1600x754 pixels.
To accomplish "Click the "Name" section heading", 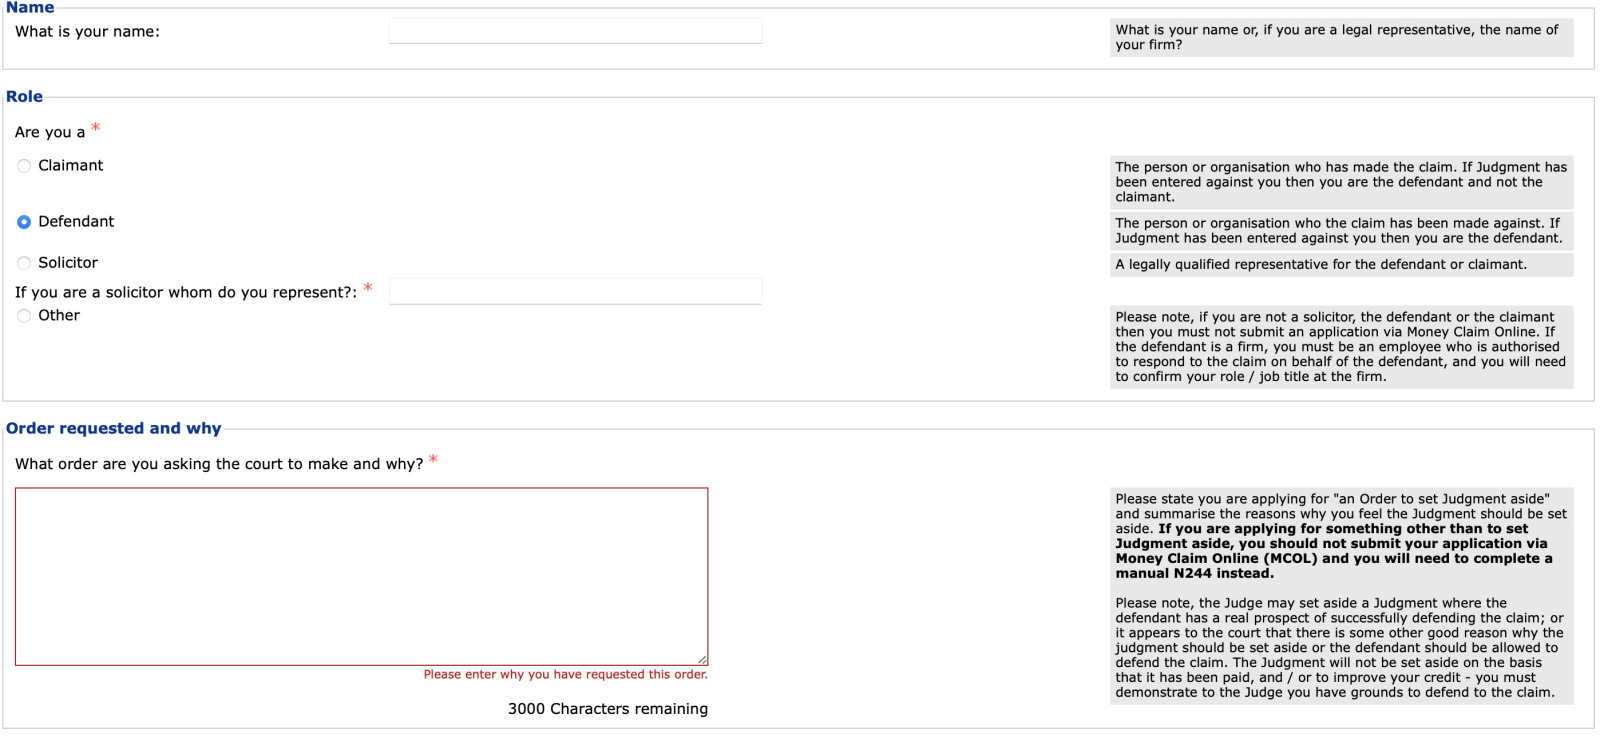I will [30, 8].
